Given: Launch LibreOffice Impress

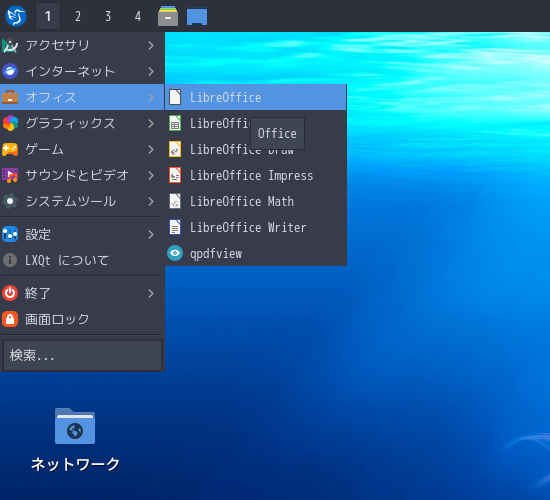Looking at the screenshot, I should click(x=256, y=175).
